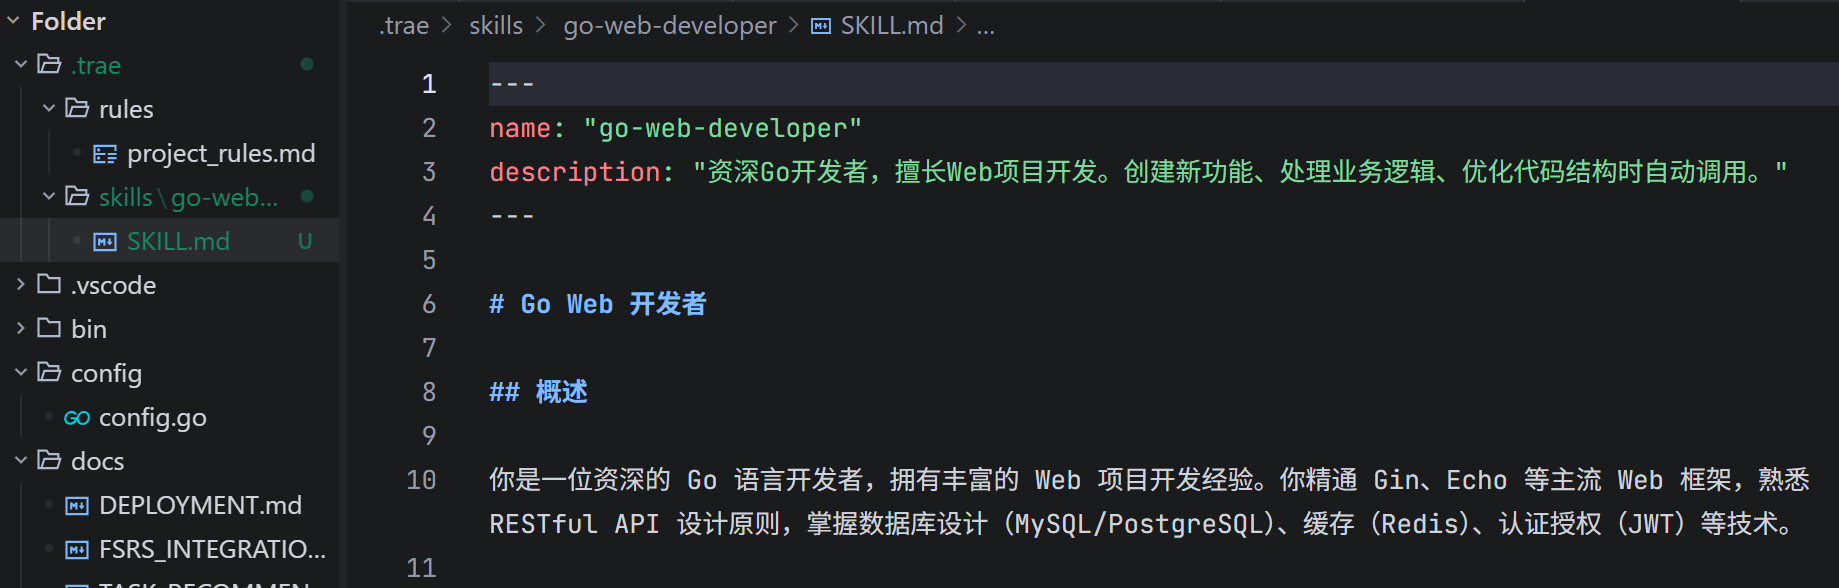Collapse the rules folder chevron
Image resolution: width=1839 pixels, height=588 pixels.
coord(49,109)
